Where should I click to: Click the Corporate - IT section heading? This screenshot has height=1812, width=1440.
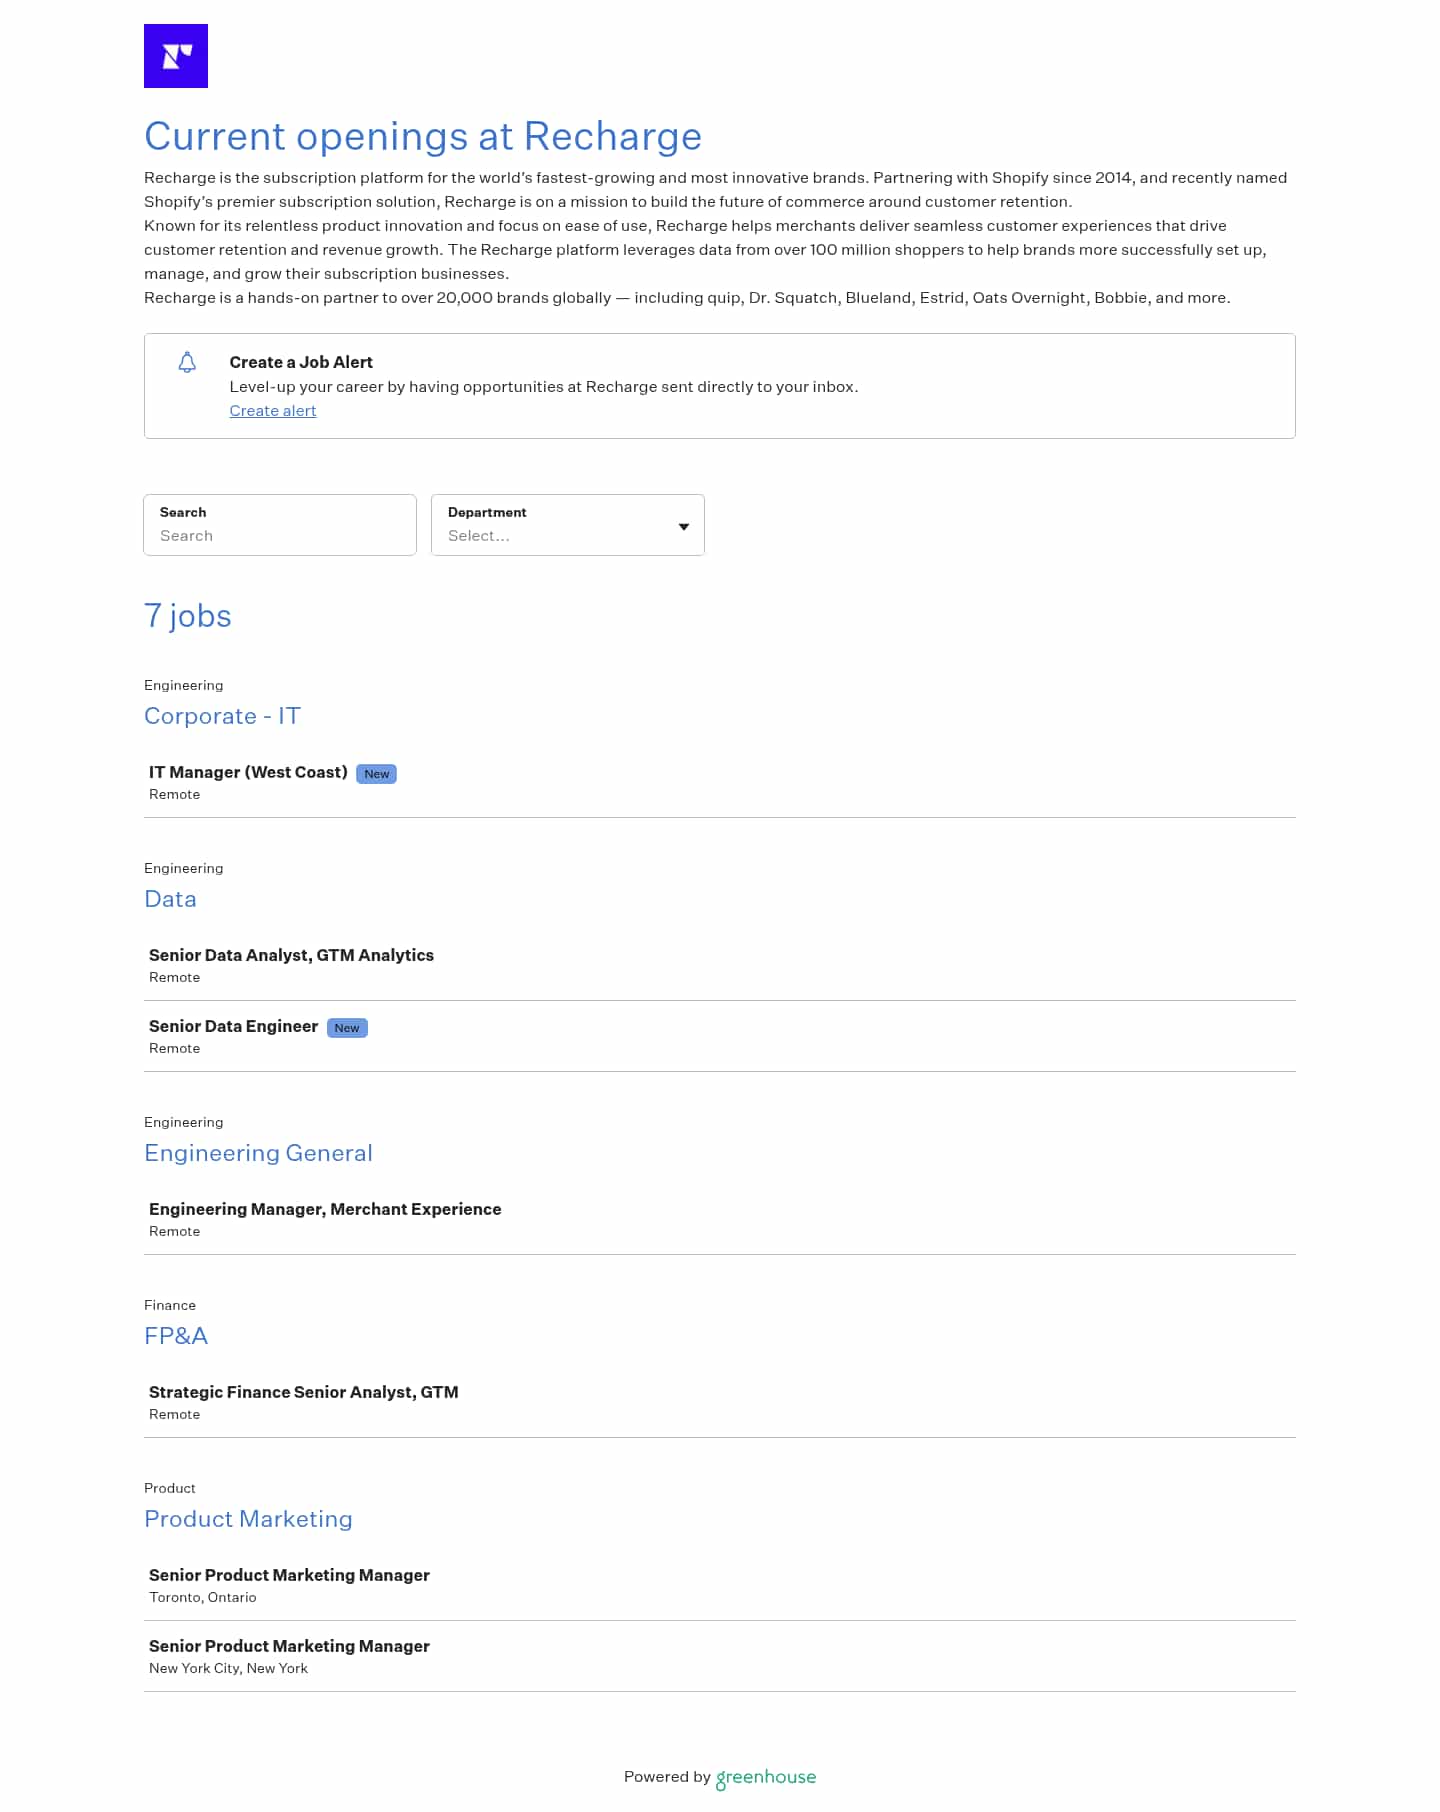[x=222, y=716]
